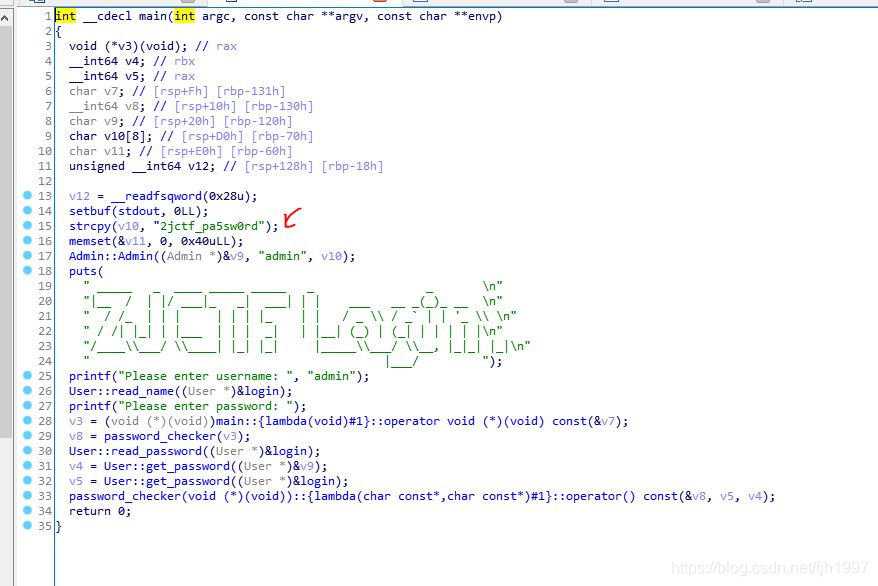The image size is (878, 586).
Task: Select "Please enter username: " string
Action: coord(205,376)
